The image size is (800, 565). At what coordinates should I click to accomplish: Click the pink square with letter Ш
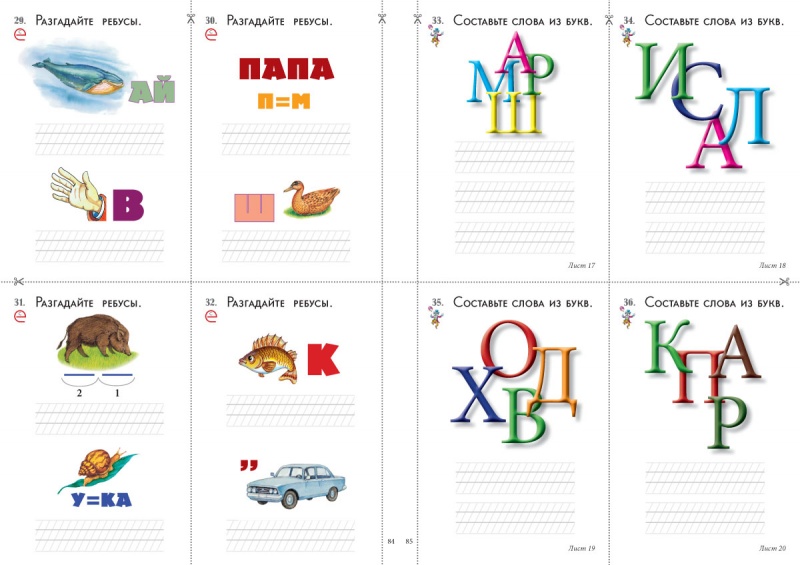click(x=254, y=207)
